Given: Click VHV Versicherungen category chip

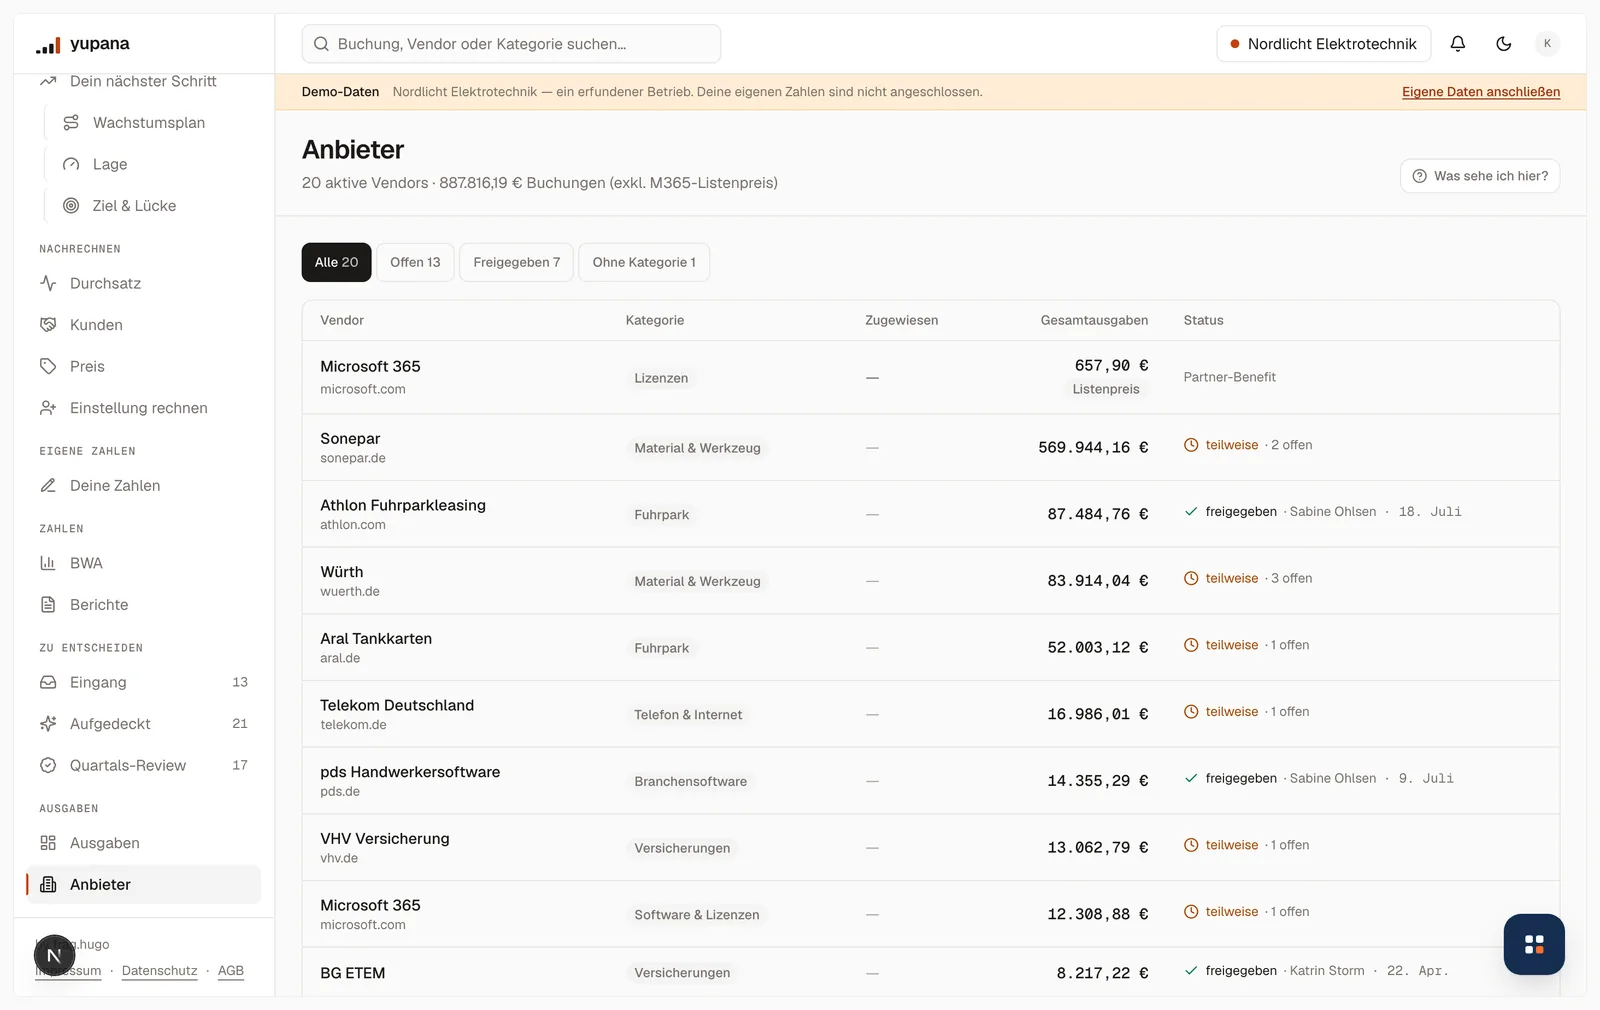Looking at the screenshot, I should [682, 848].
